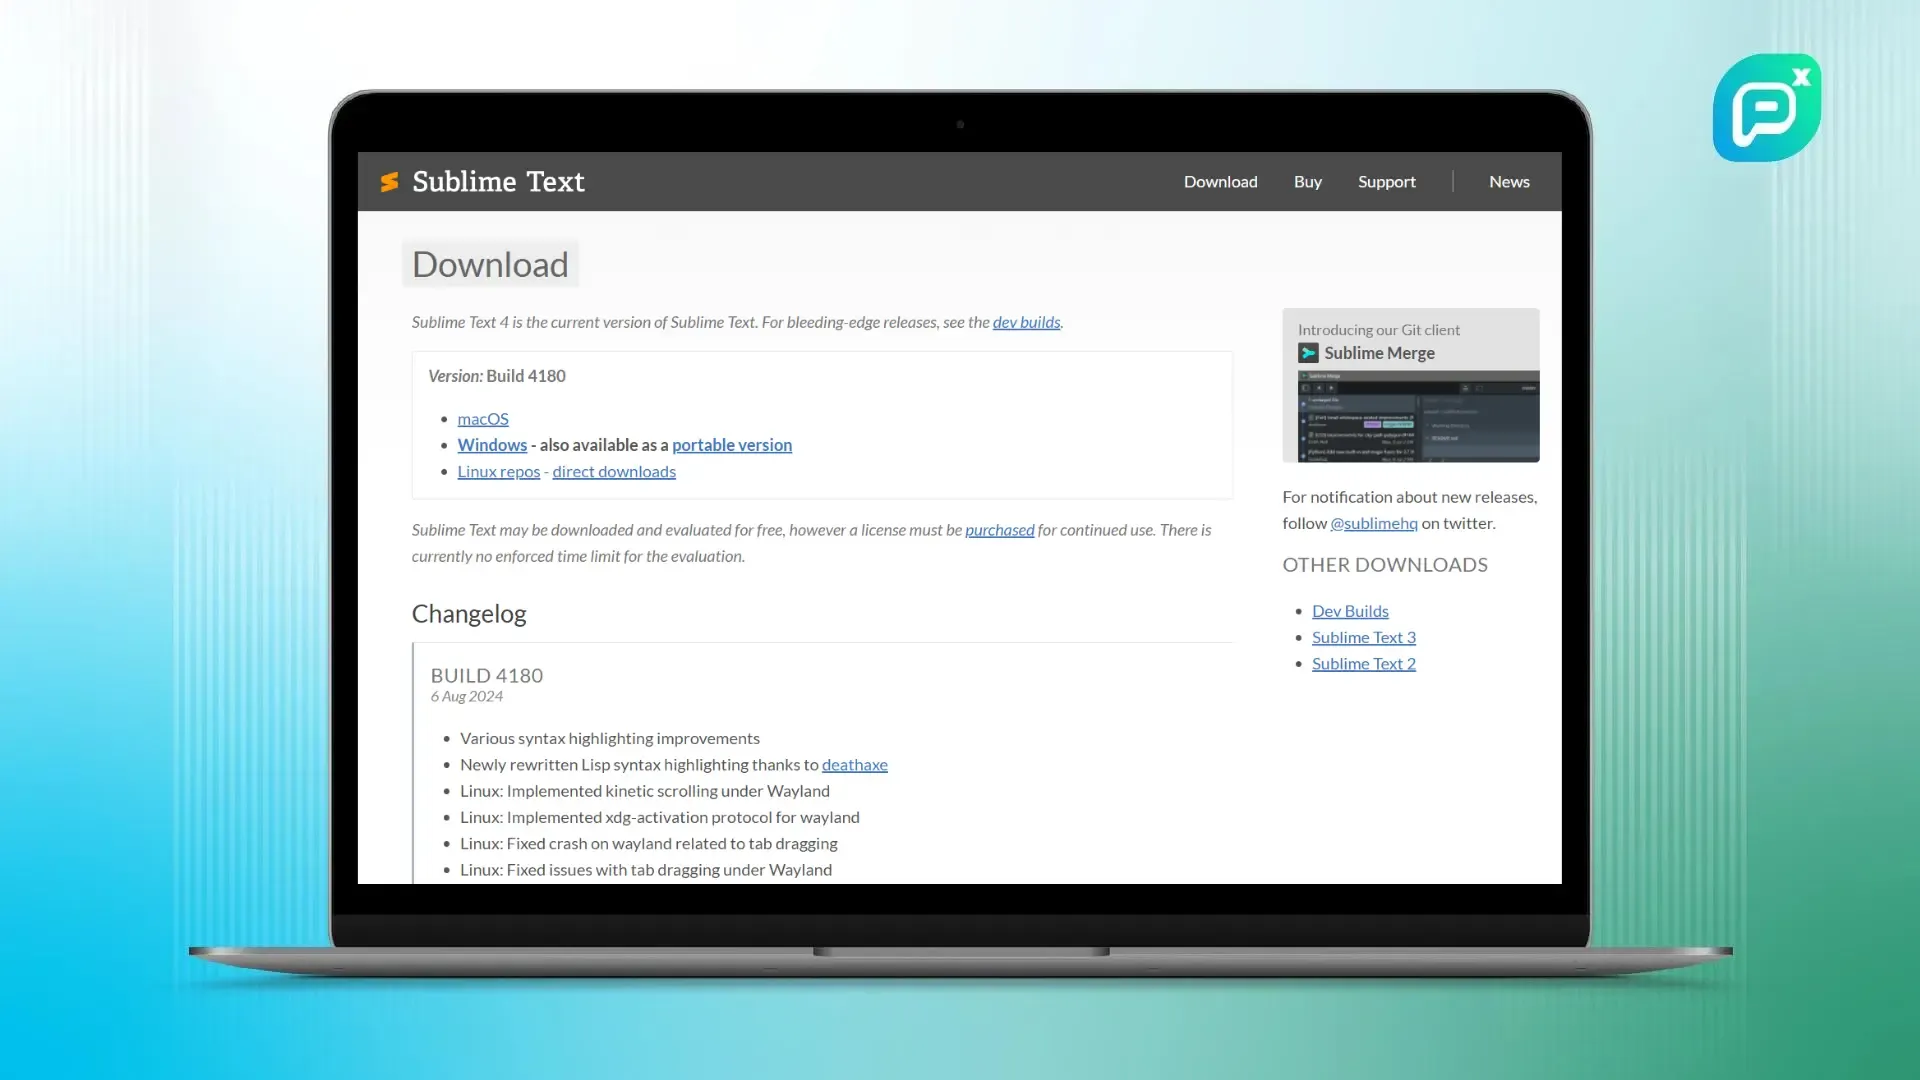1920x1080 pixels.
Task: Click the Download page heading
Action: (x=490, y=265)
